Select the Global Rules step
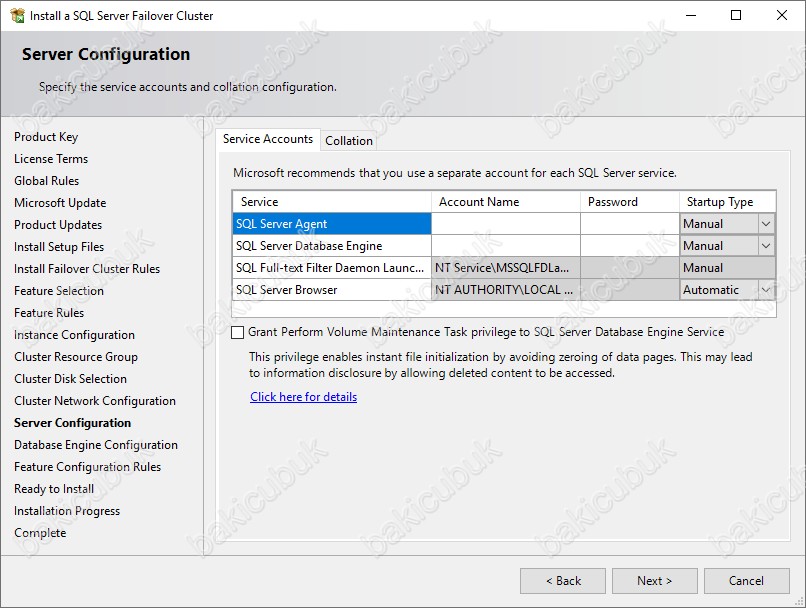Viewport: 806px width, 608px height. coord(46,181)
